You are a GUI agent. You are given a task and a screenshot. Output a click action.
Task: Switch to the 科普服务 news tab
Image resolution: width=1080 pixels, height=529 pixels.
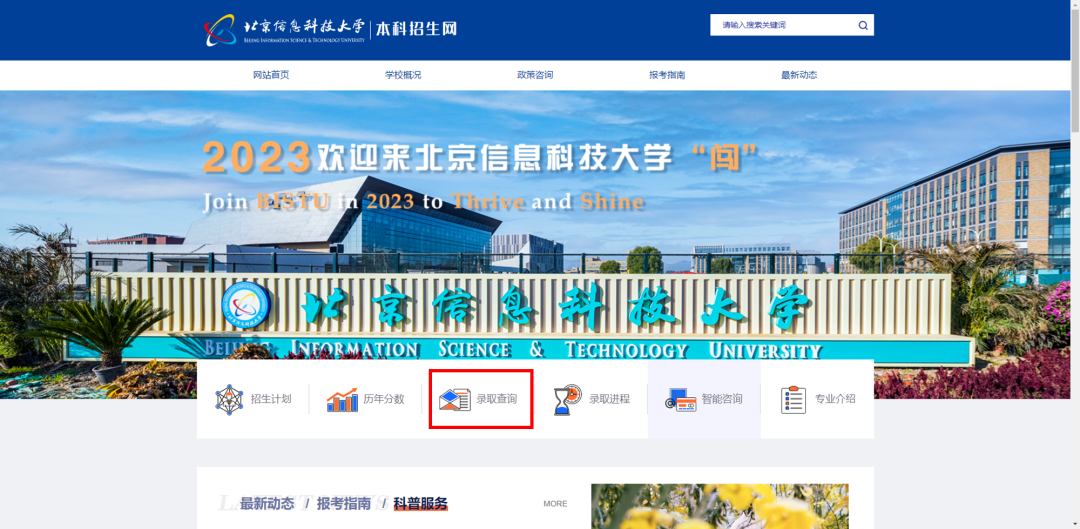coord(421,504)
